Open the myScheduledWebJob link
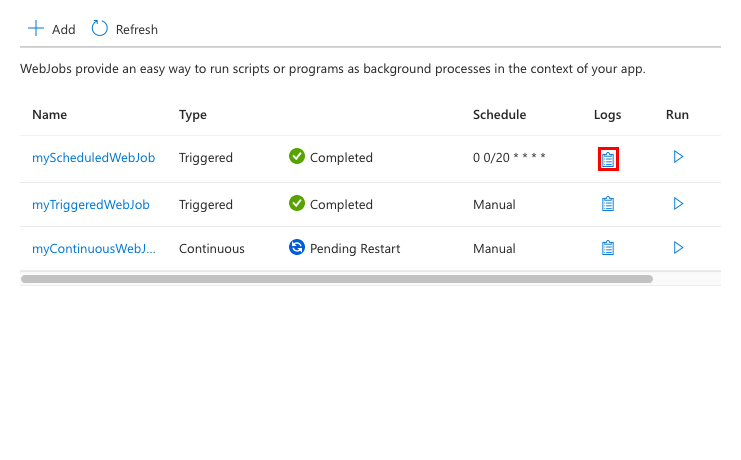The width and height of the screenshot is (741, 460). pos(94,157)
